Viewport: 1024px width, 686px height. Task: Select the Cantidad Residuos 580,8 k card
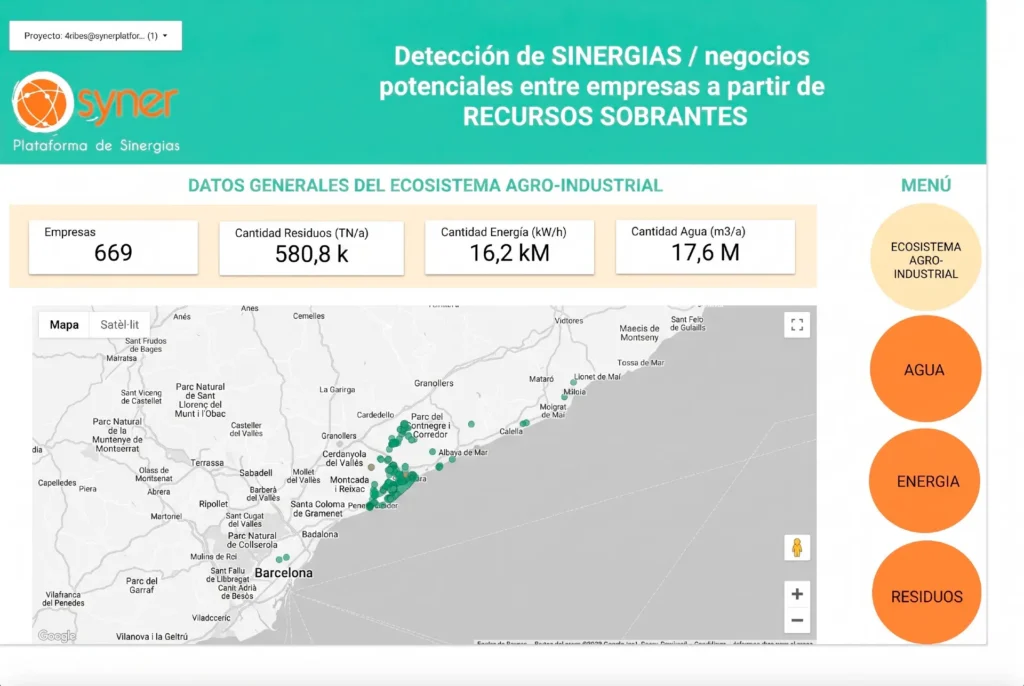[312, 248]
